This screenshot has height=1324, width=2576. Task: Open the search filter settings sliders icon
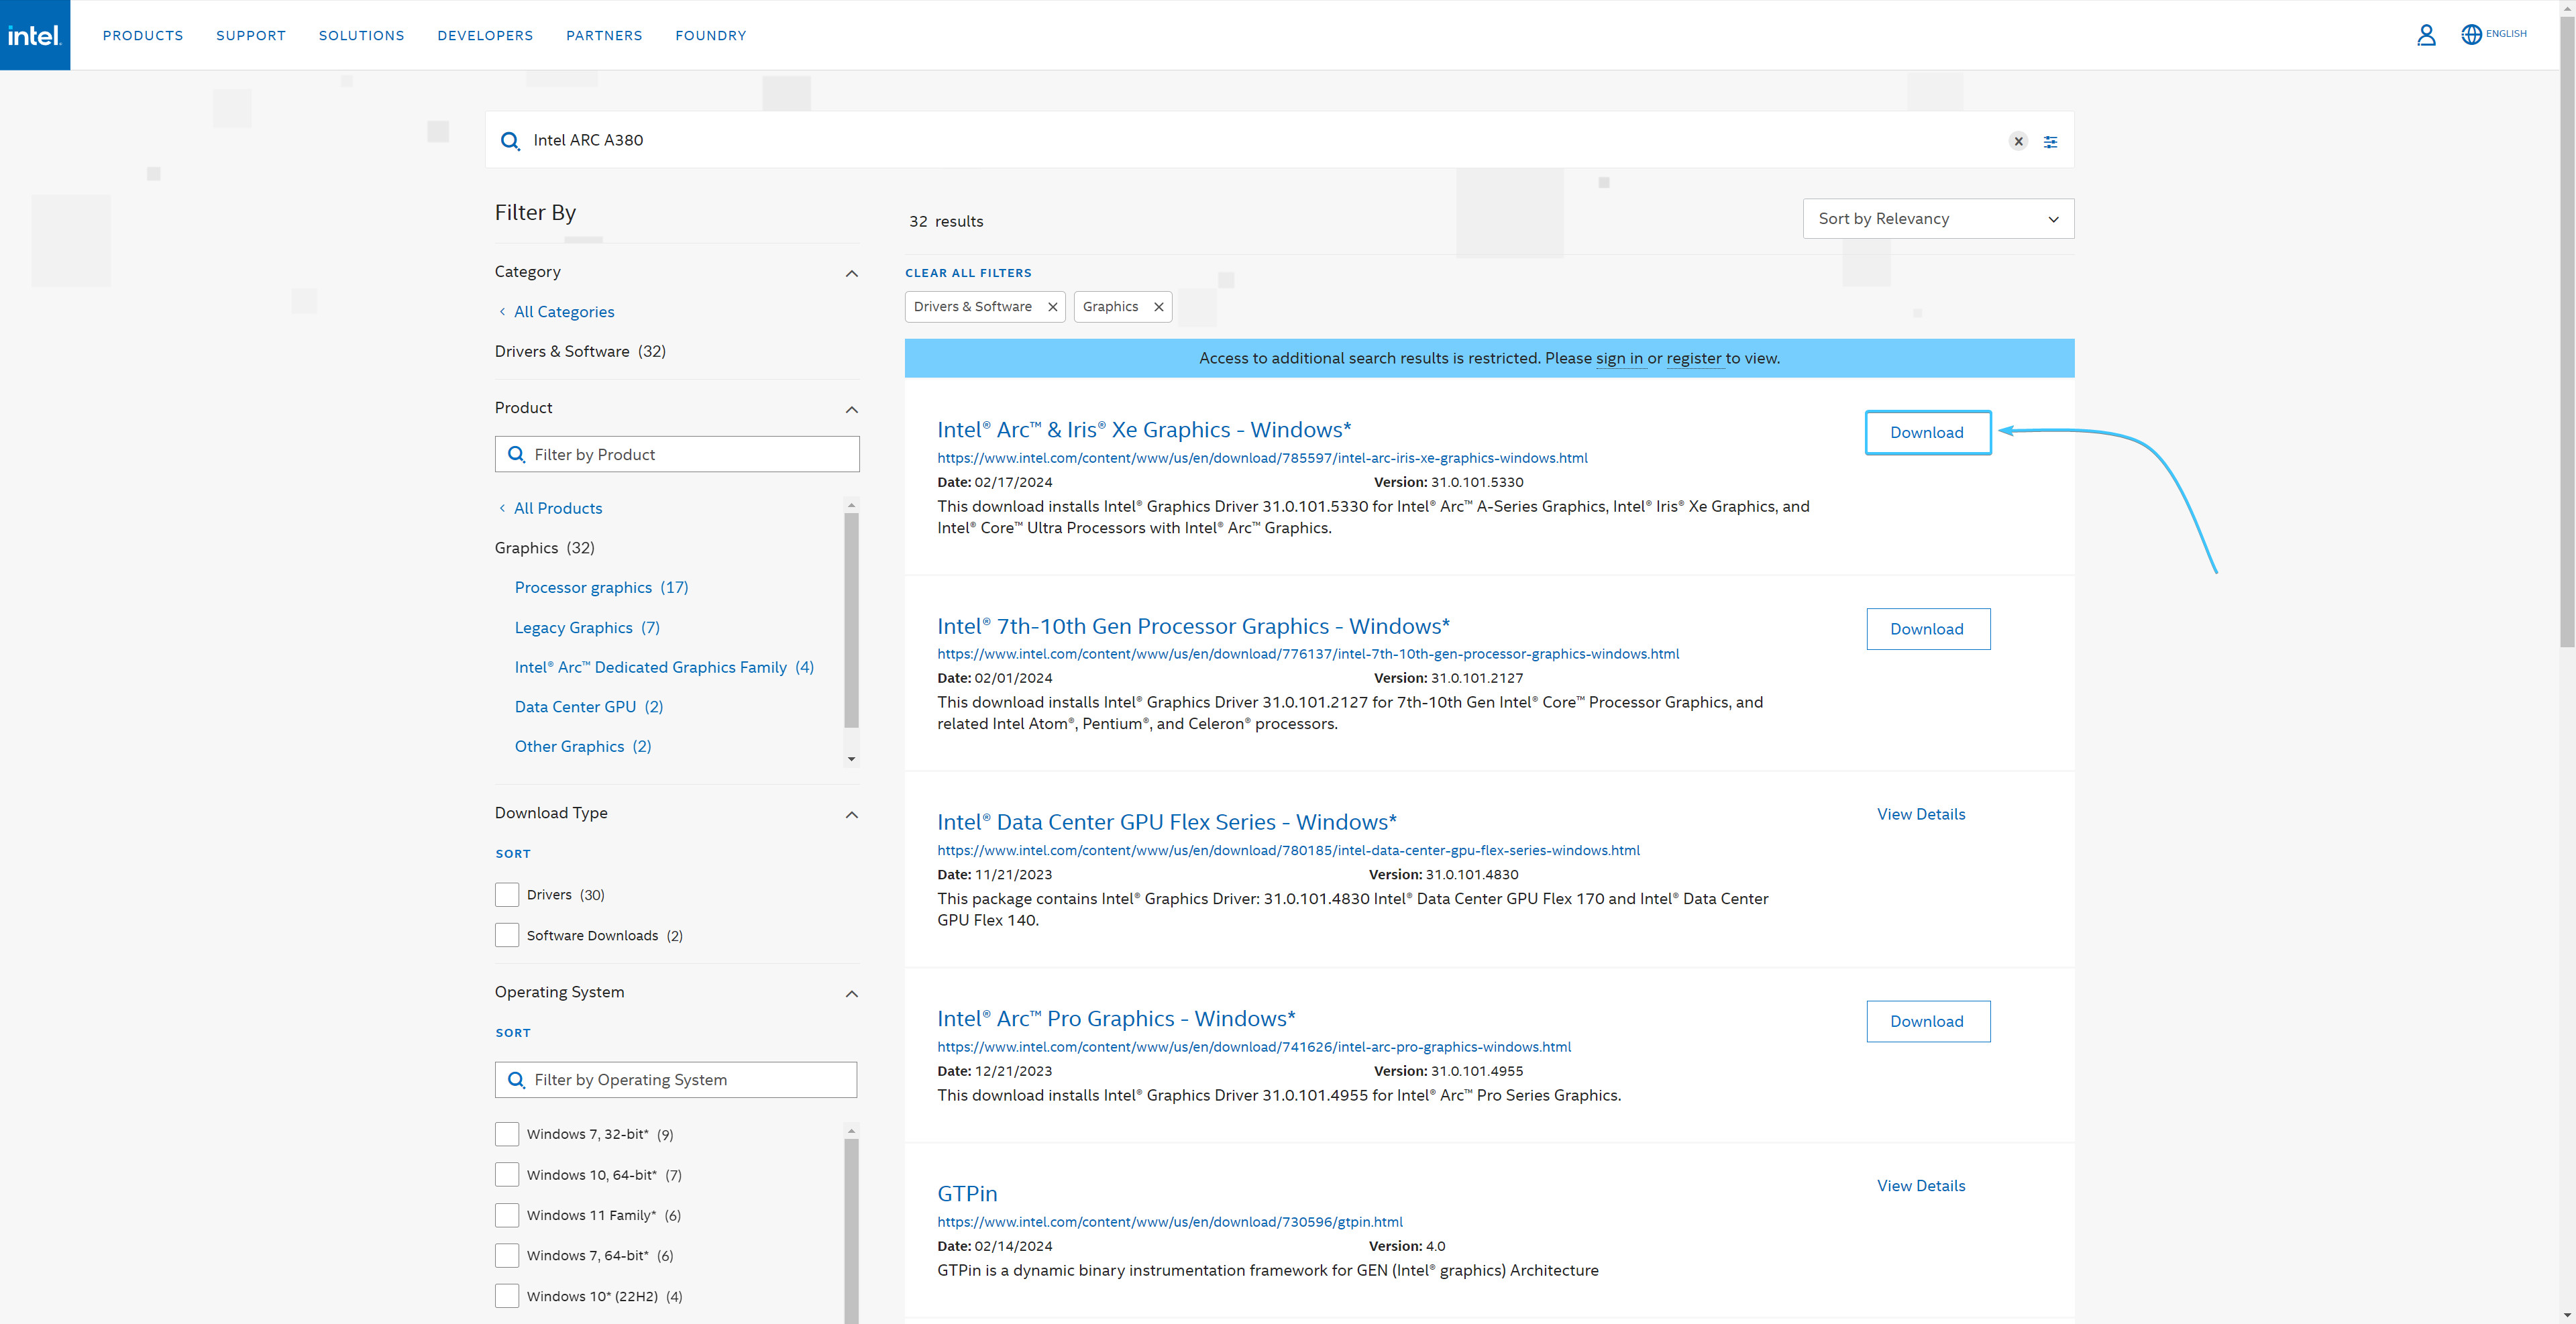click(x=2050, y=142)
